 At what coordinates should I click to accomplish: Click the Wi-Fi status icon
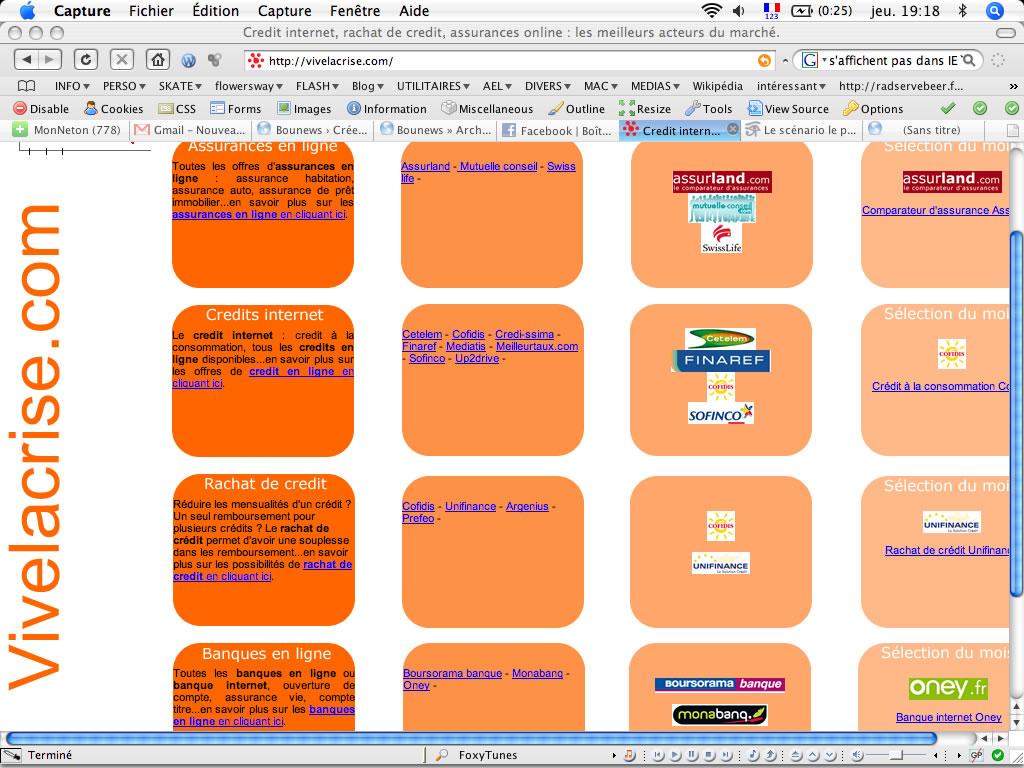(712, 10)
